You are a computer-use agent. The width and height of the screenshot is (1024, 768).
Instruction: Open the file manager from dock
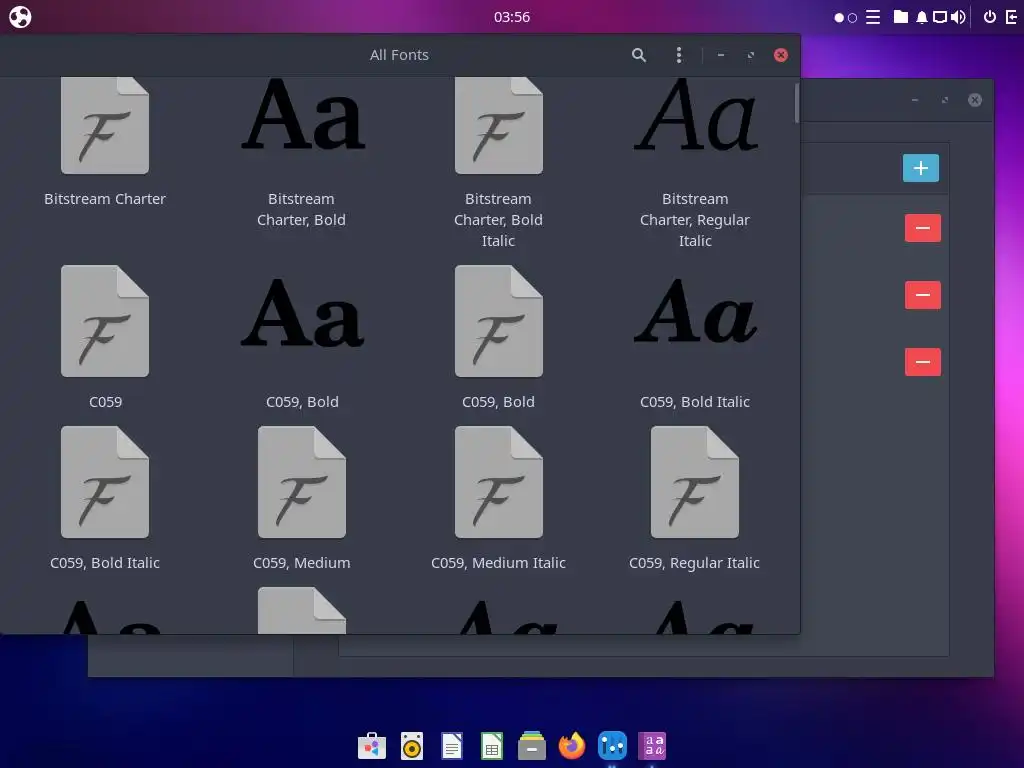532,745
